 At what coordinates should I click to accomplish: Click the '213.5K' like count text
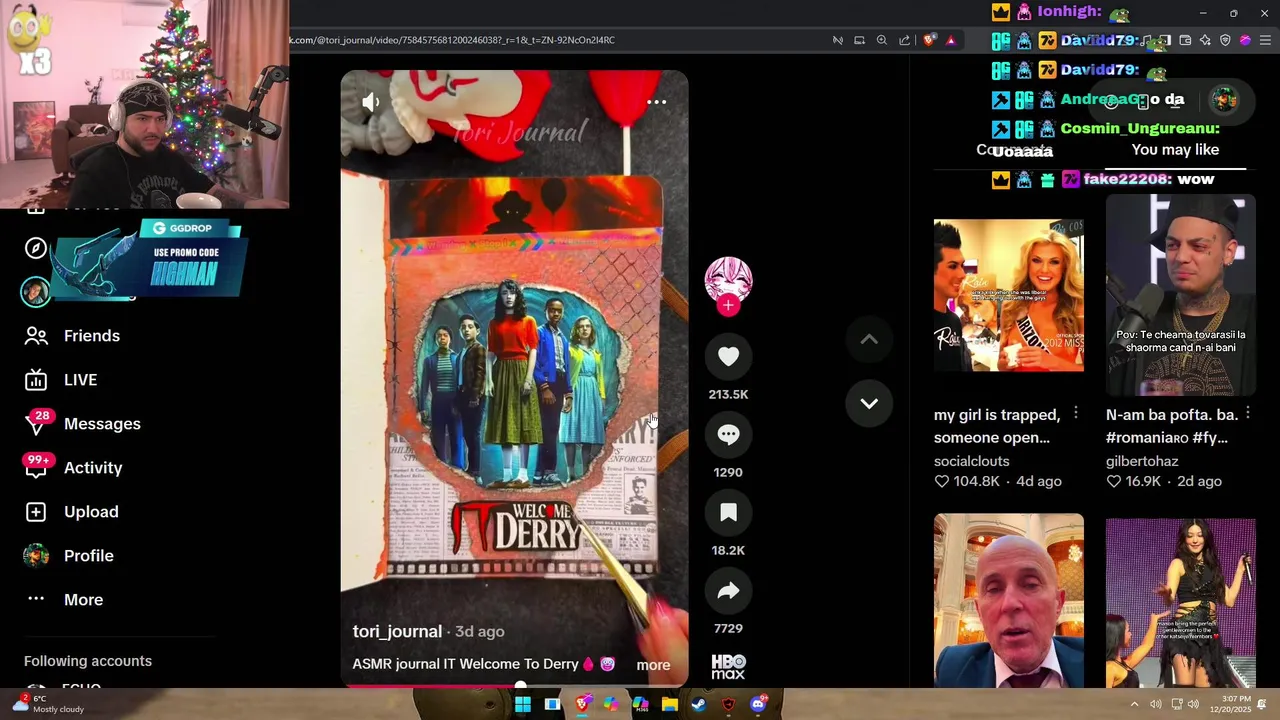(728, 394)
